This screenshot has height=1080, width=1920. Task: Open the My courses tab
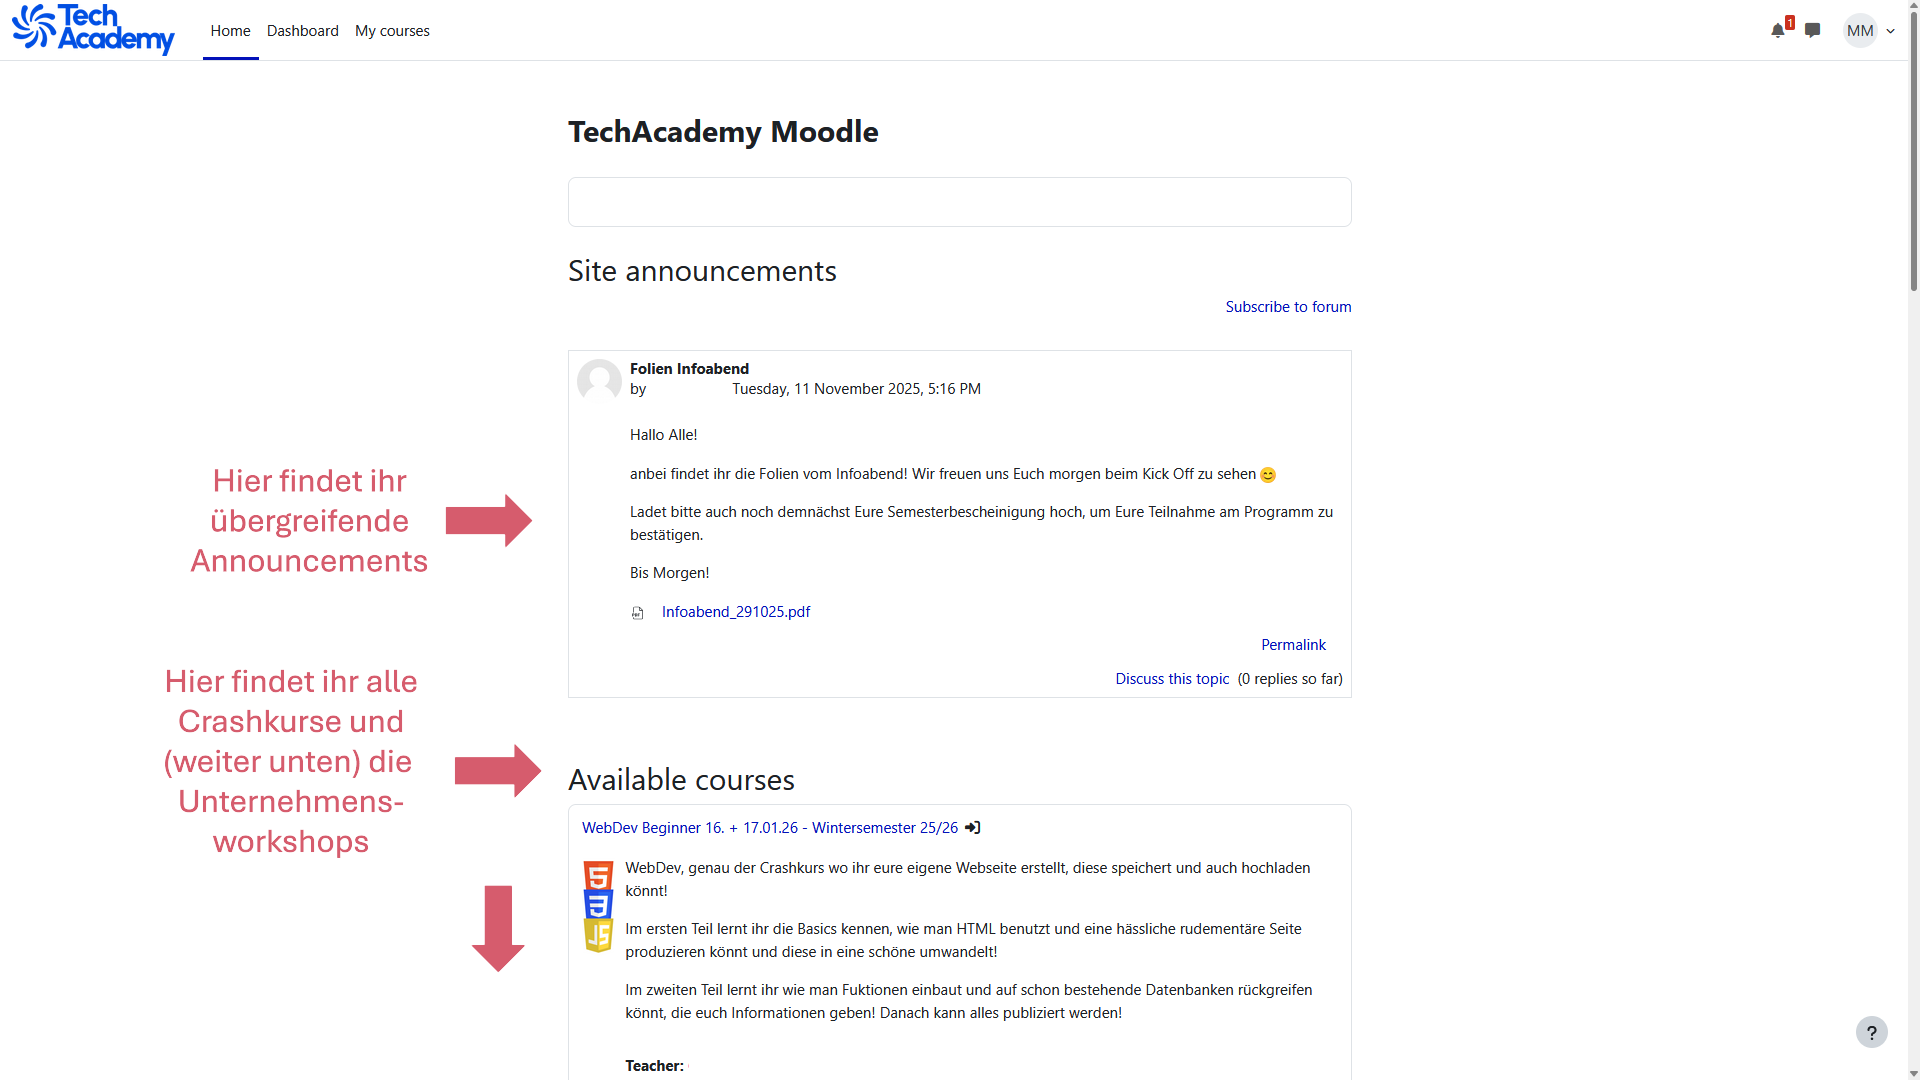(x=392, y=31)
